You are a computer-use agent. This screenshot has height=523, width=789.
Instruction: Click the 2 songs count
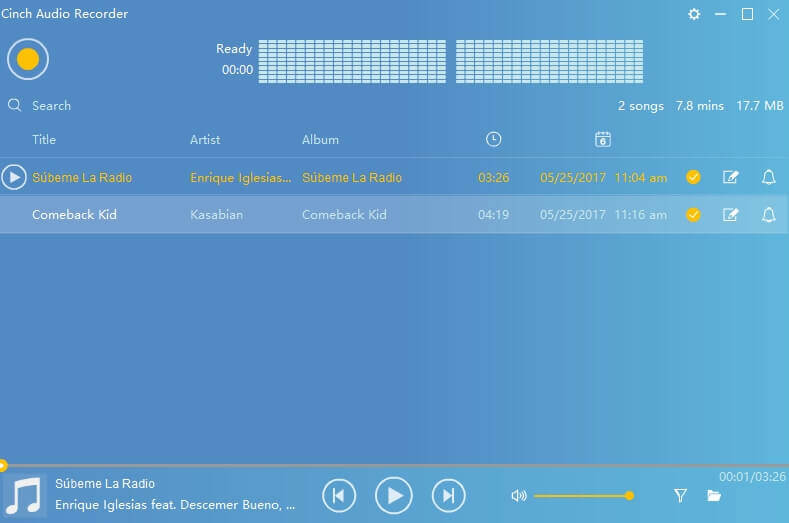(641, 106)
